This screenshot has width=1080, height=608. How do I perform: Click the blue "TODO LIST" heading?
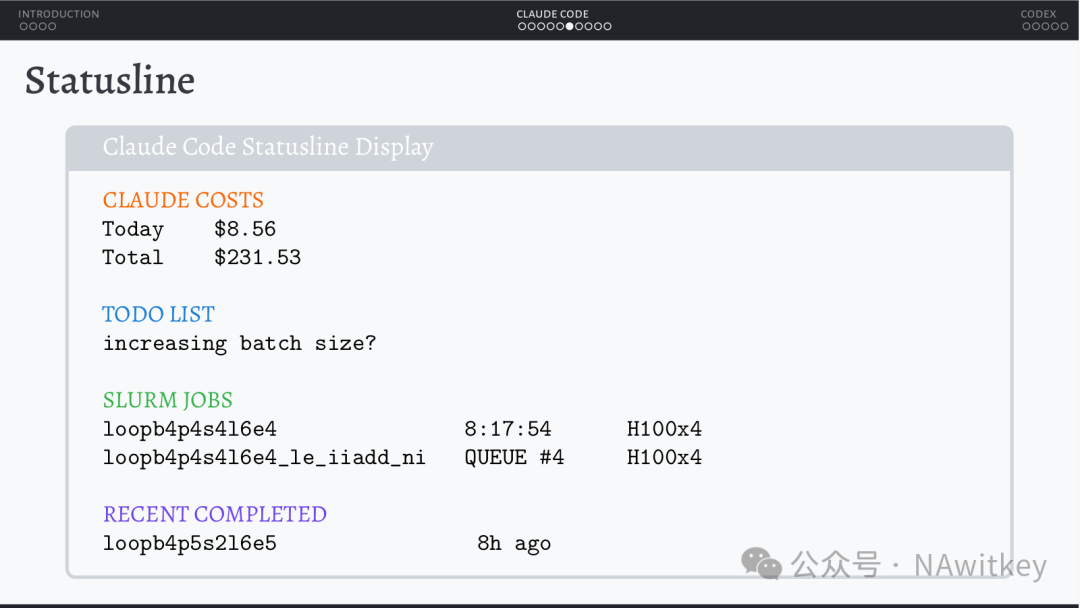pos(158,314)
